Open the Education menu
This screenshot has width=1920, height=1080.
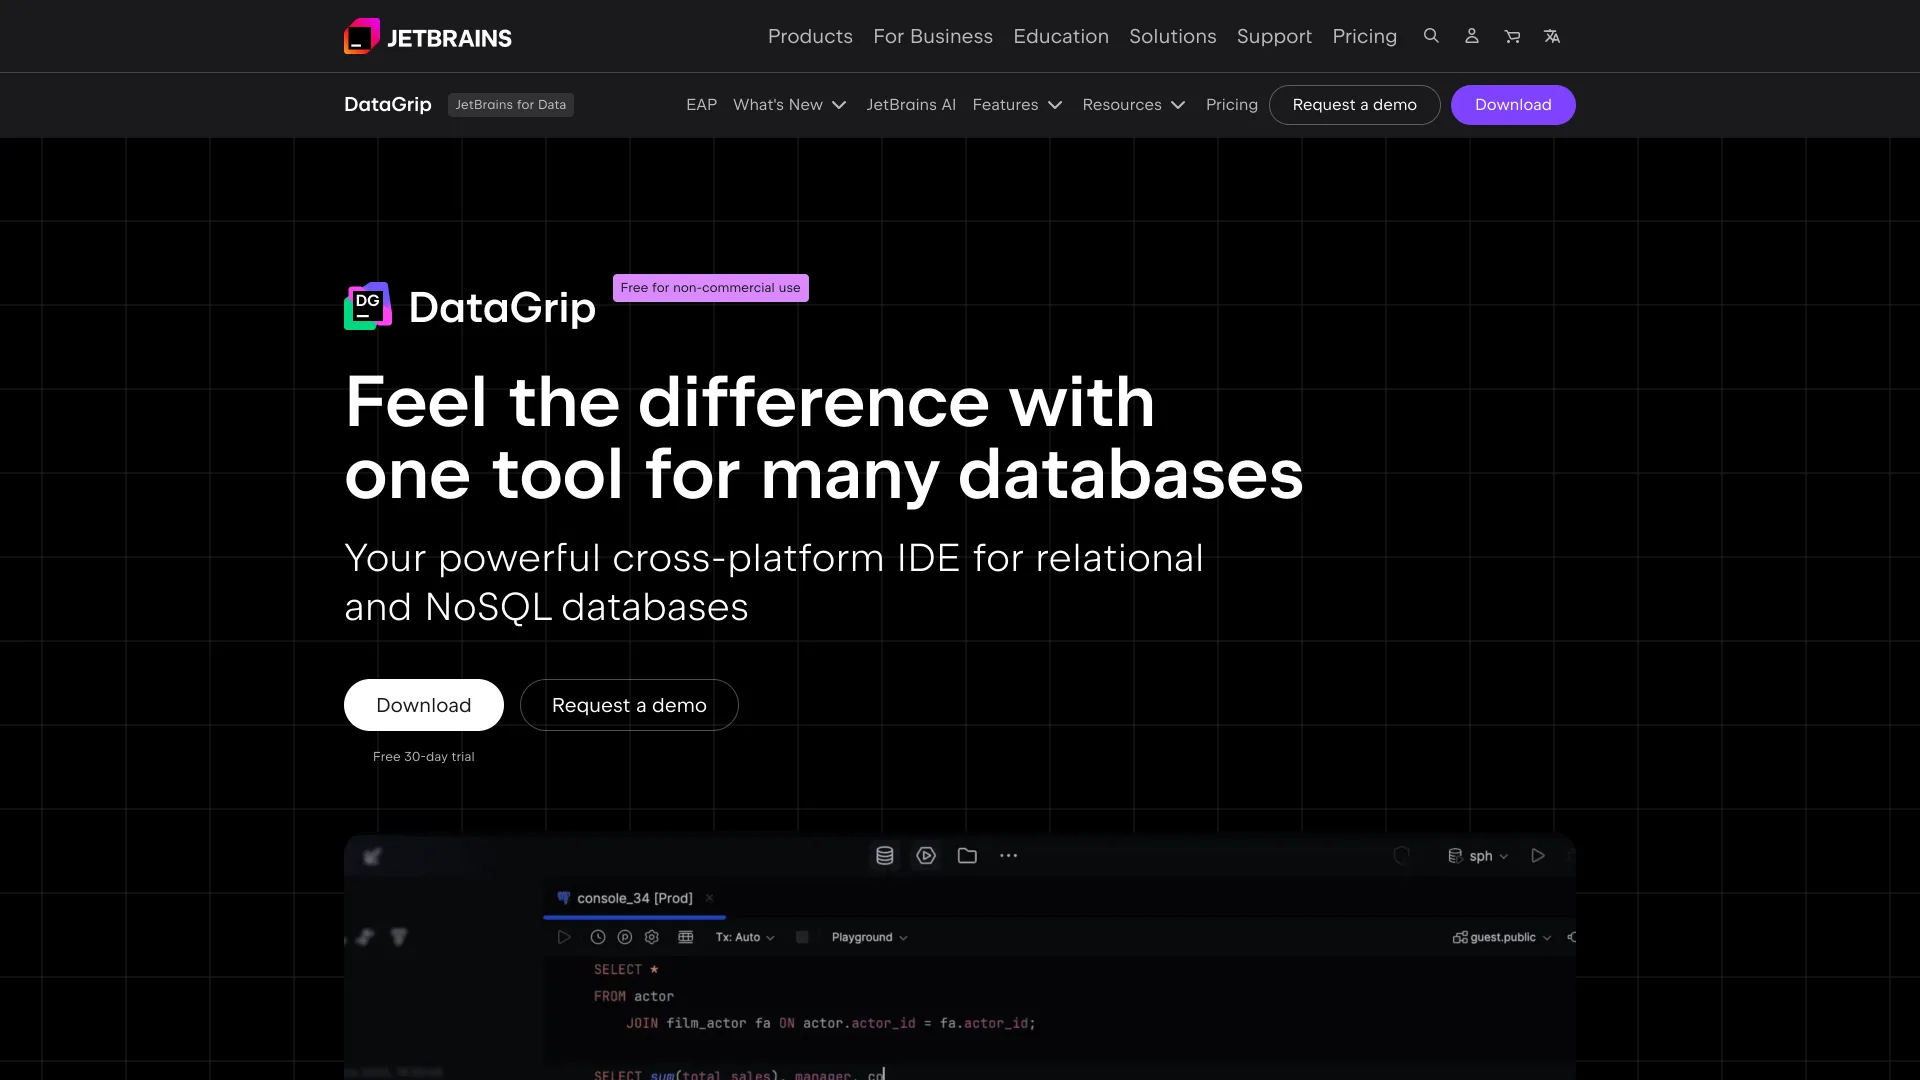[x=1061, y=36]
